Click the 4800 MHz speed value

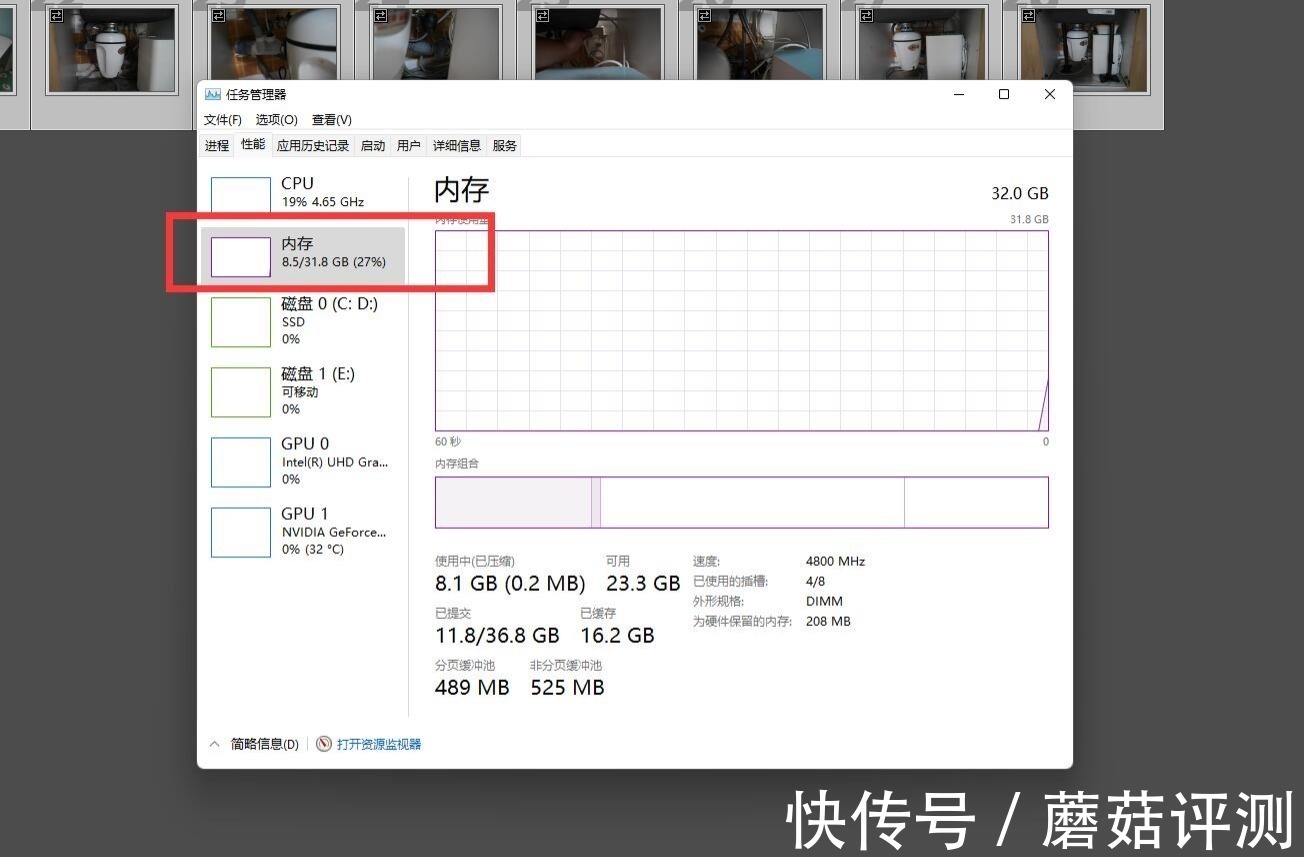[835, 561]
